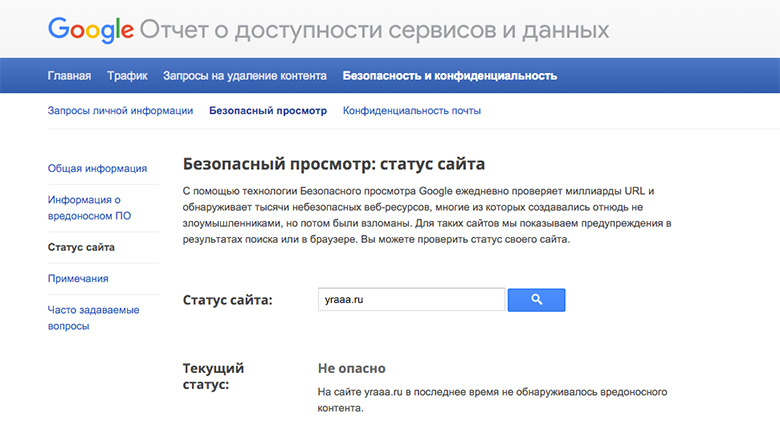Click the Safe Browsing description paragraph
This screenshot has height=446, width=780.
coord(427,215)
